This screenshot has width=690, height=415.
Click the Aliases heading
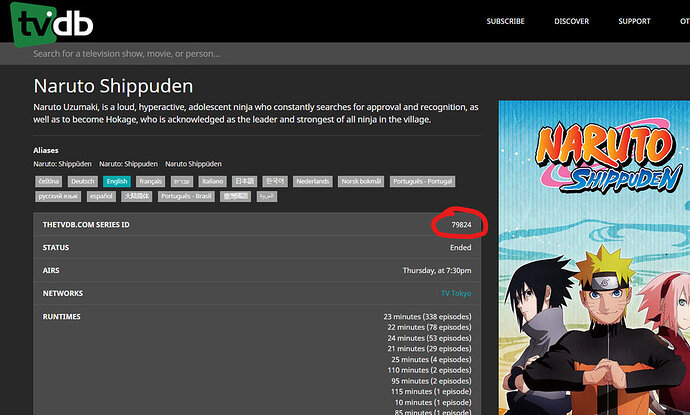pyautogui.click(x=46, y=150)
